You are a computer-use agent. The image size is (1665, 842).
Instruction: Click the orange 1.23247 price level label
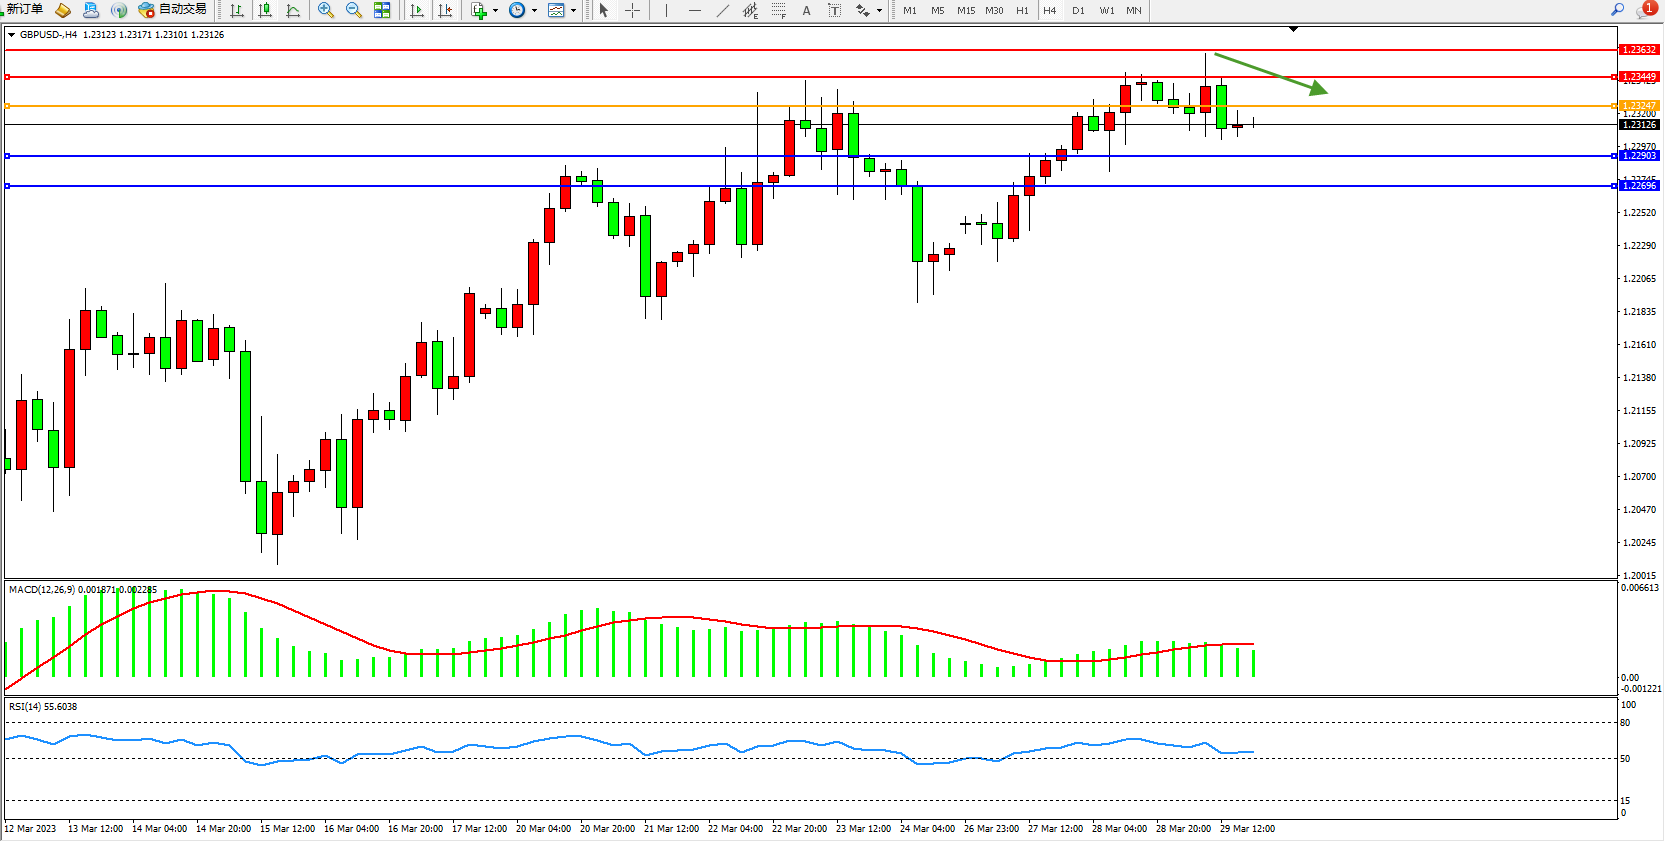point(1638,105)
